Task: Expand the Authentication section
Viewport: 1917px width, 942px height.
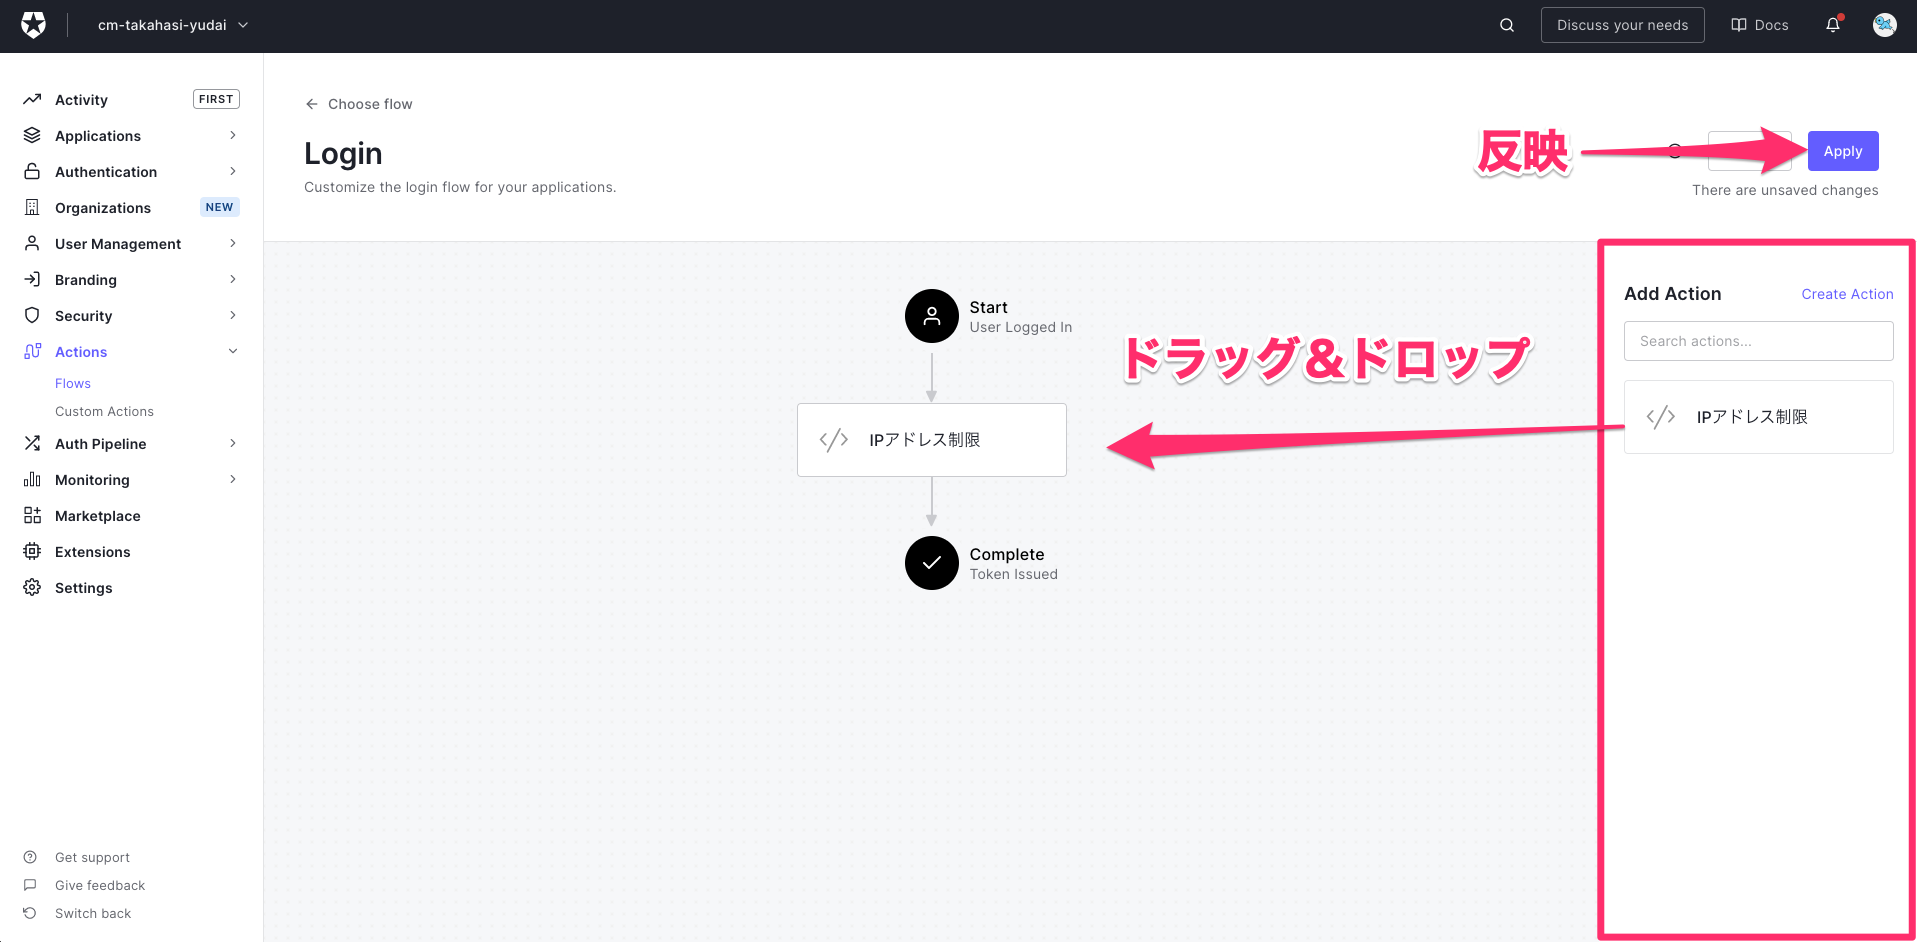Action: click(x=106, y=171)
